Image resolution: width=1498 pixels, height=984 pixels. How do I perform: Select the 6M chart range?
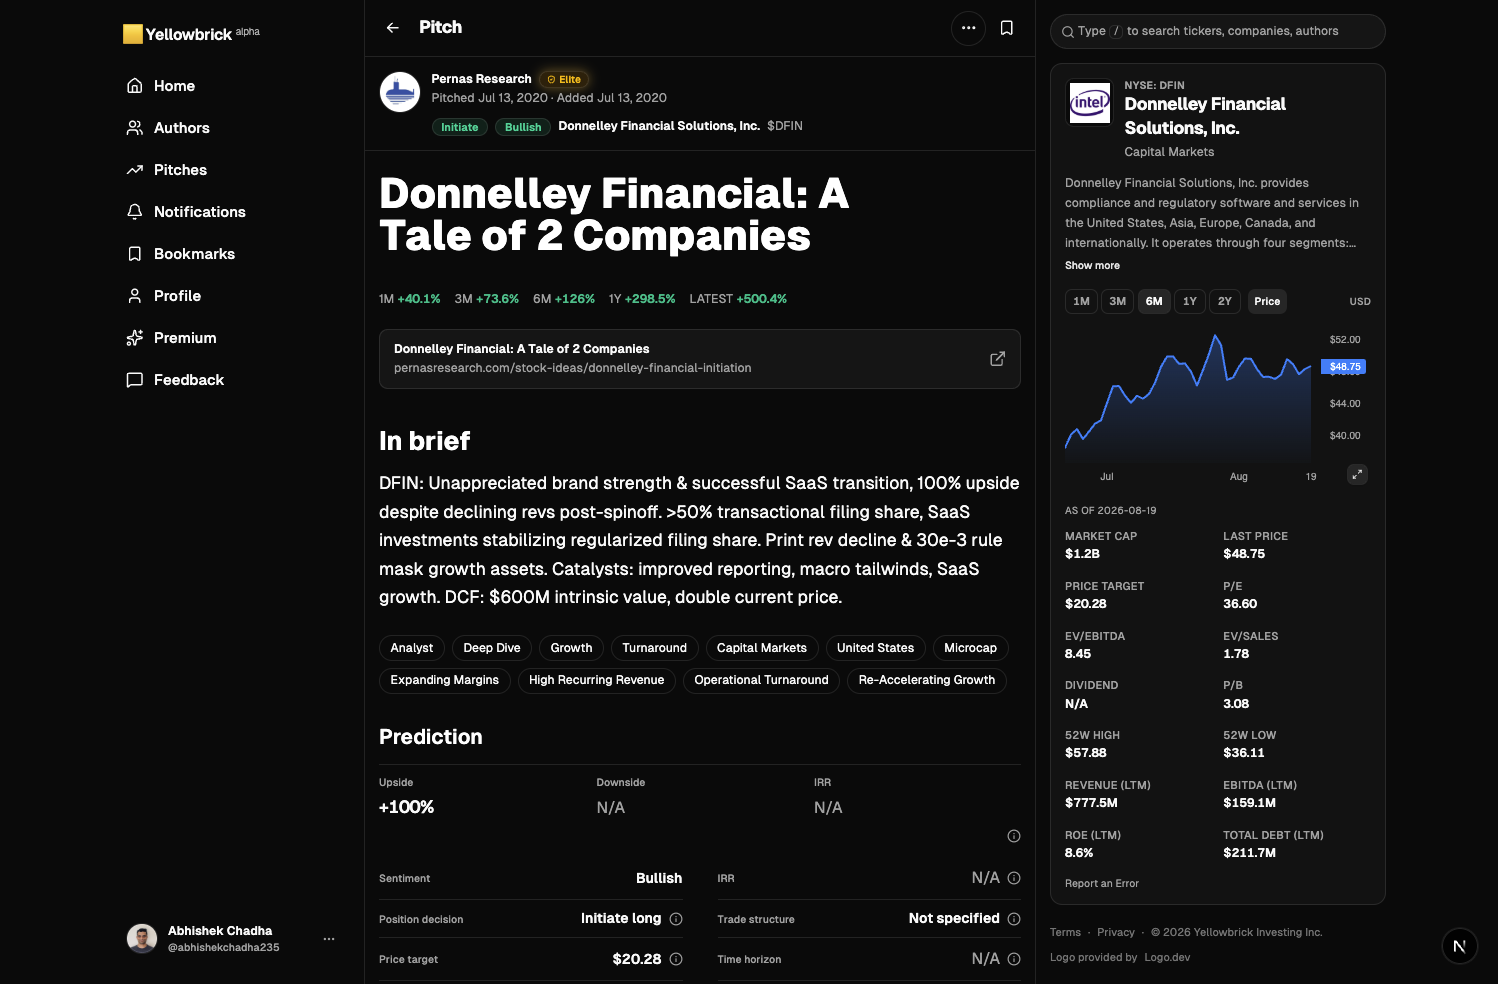click(x=1154, y=301)
